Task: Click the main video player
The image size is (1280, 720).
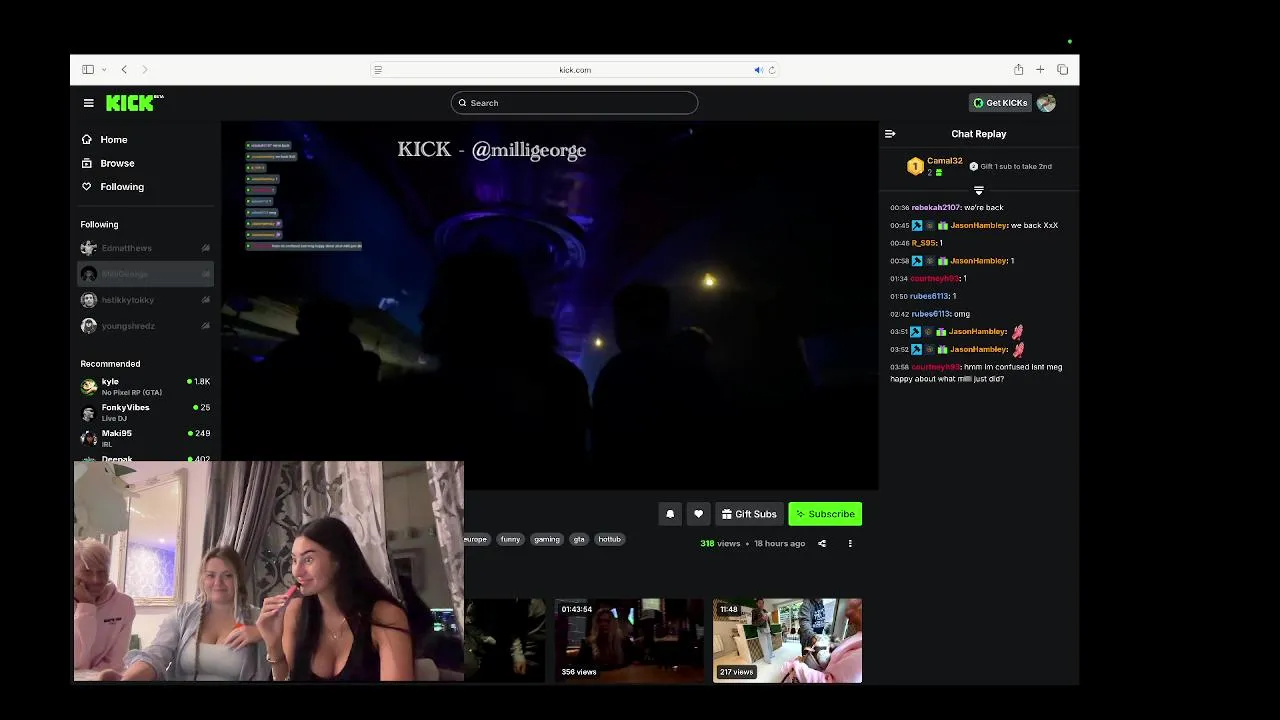Action: click(550, 306)
